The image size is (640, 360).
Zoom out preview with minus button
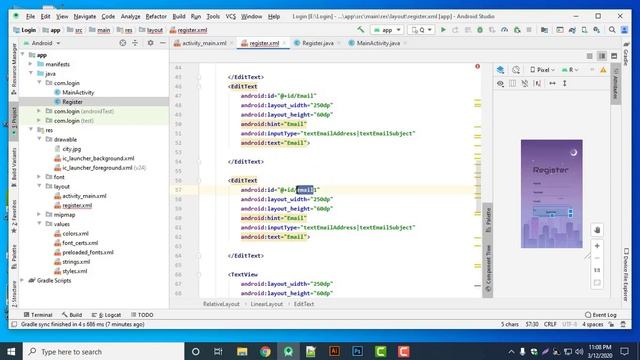pyautogui.click(x=597, y=258)
